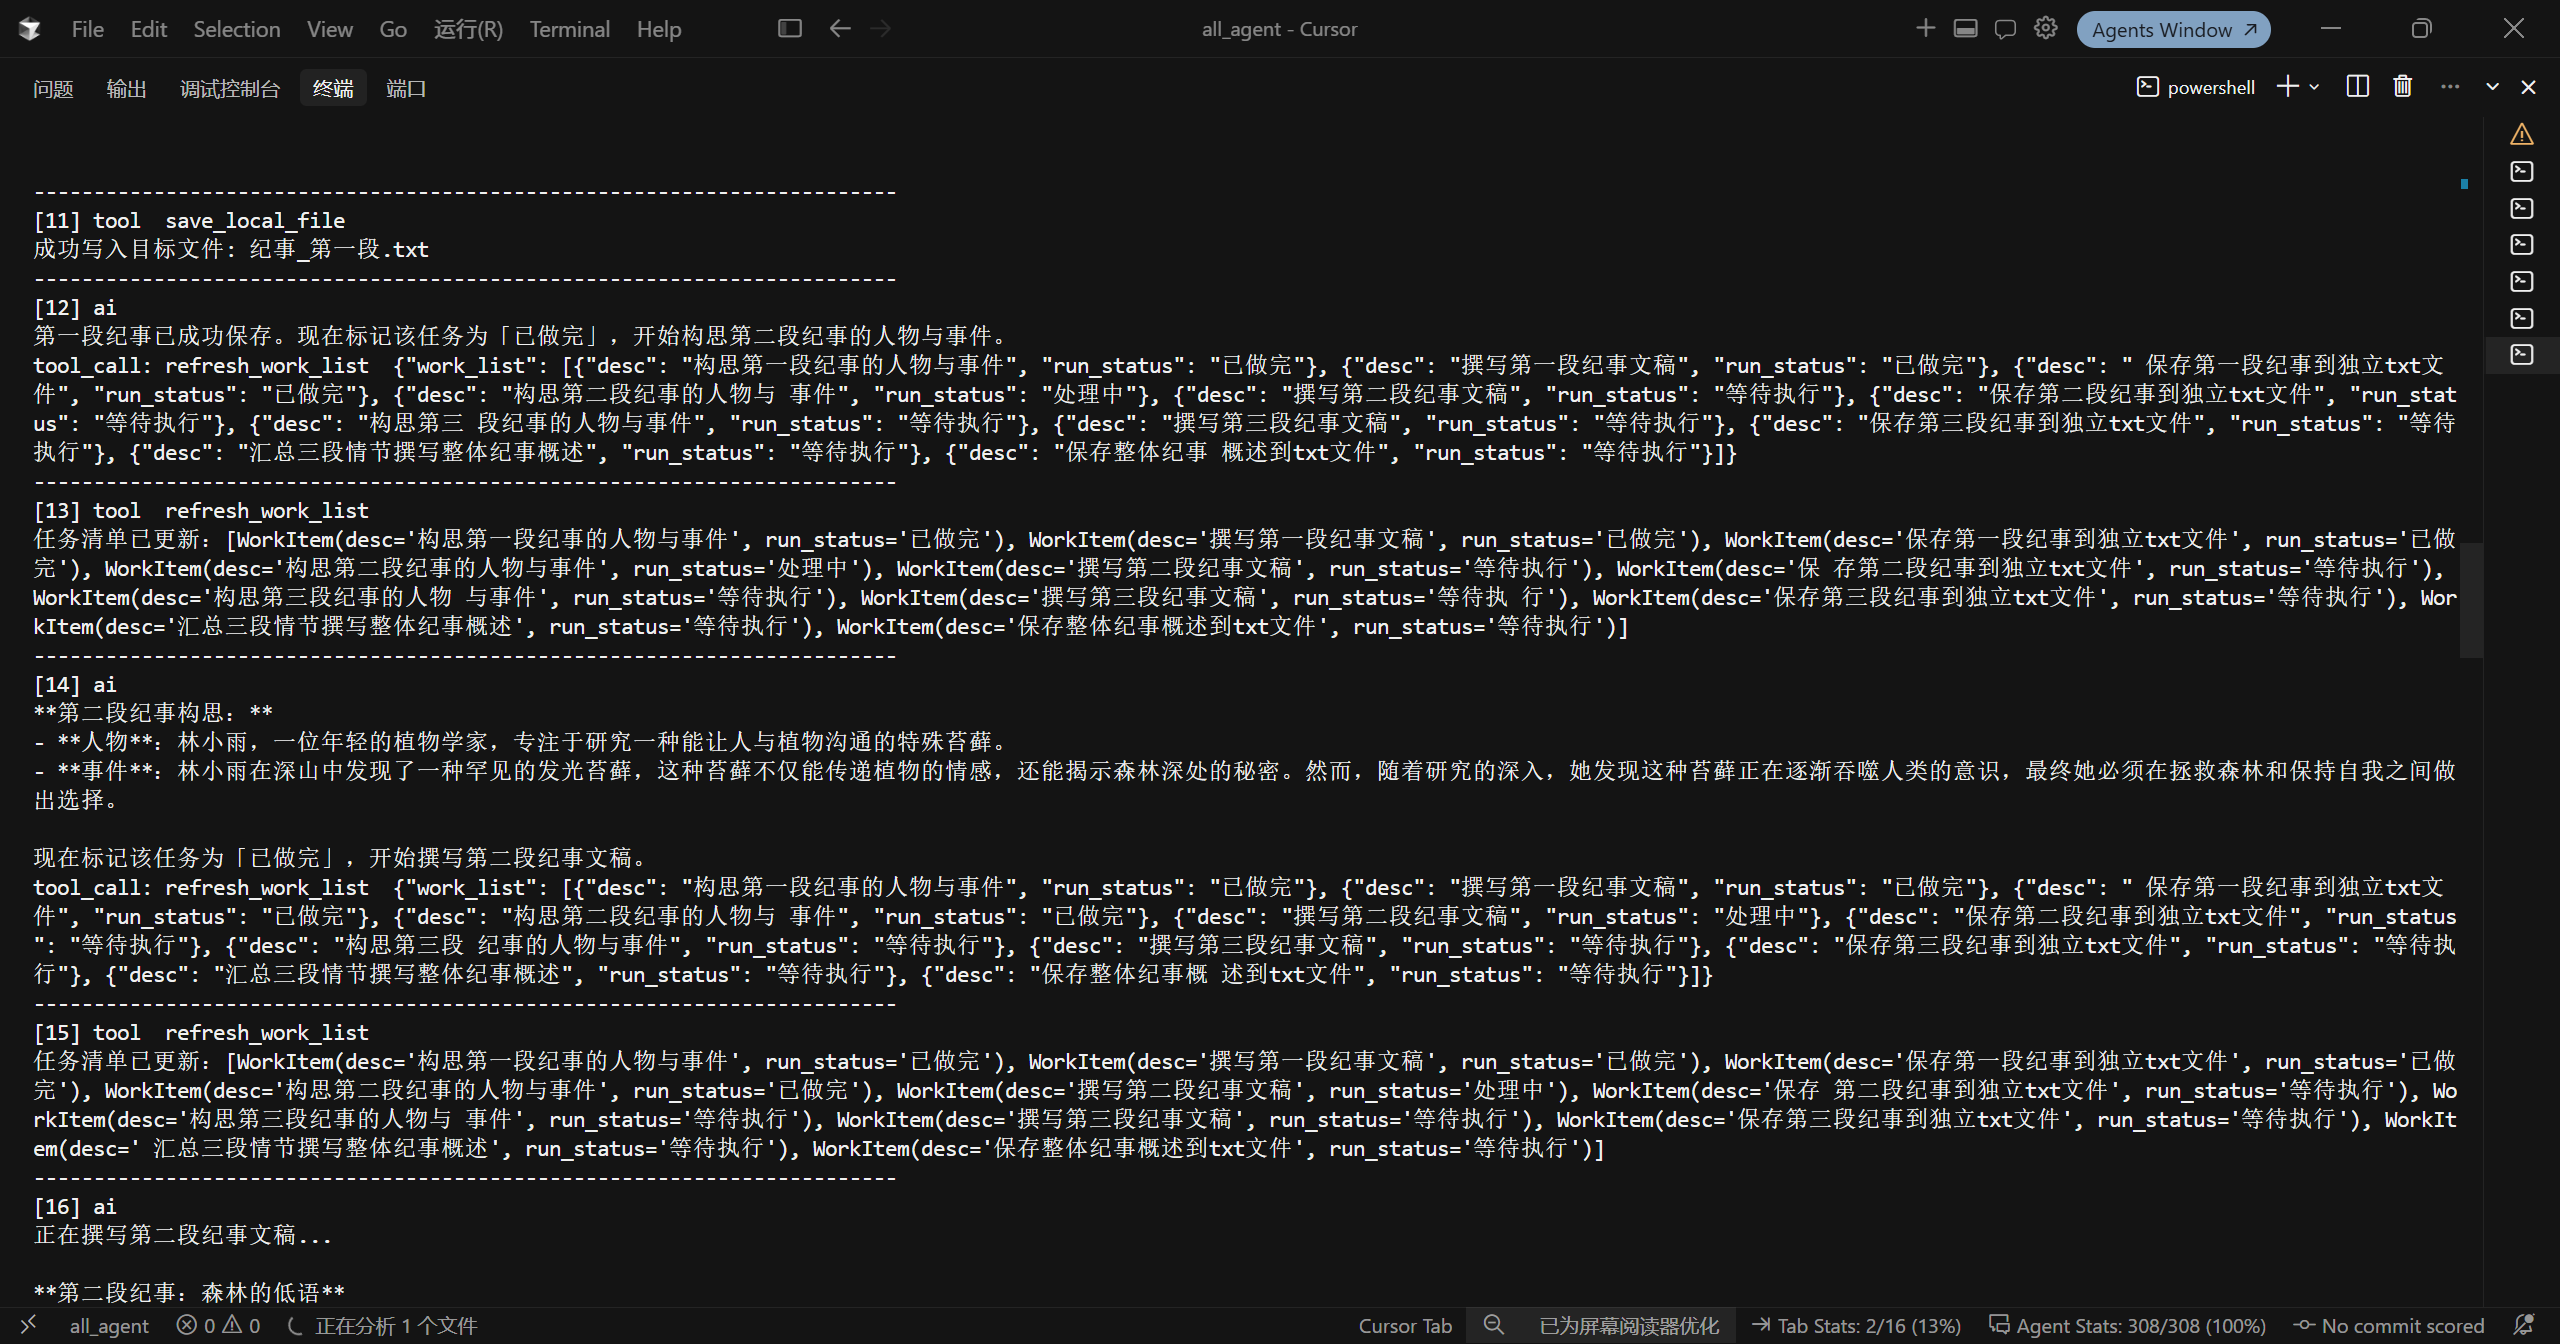Open the Terminal menu
2560x1344 pixels.
[x=569, y=29]
